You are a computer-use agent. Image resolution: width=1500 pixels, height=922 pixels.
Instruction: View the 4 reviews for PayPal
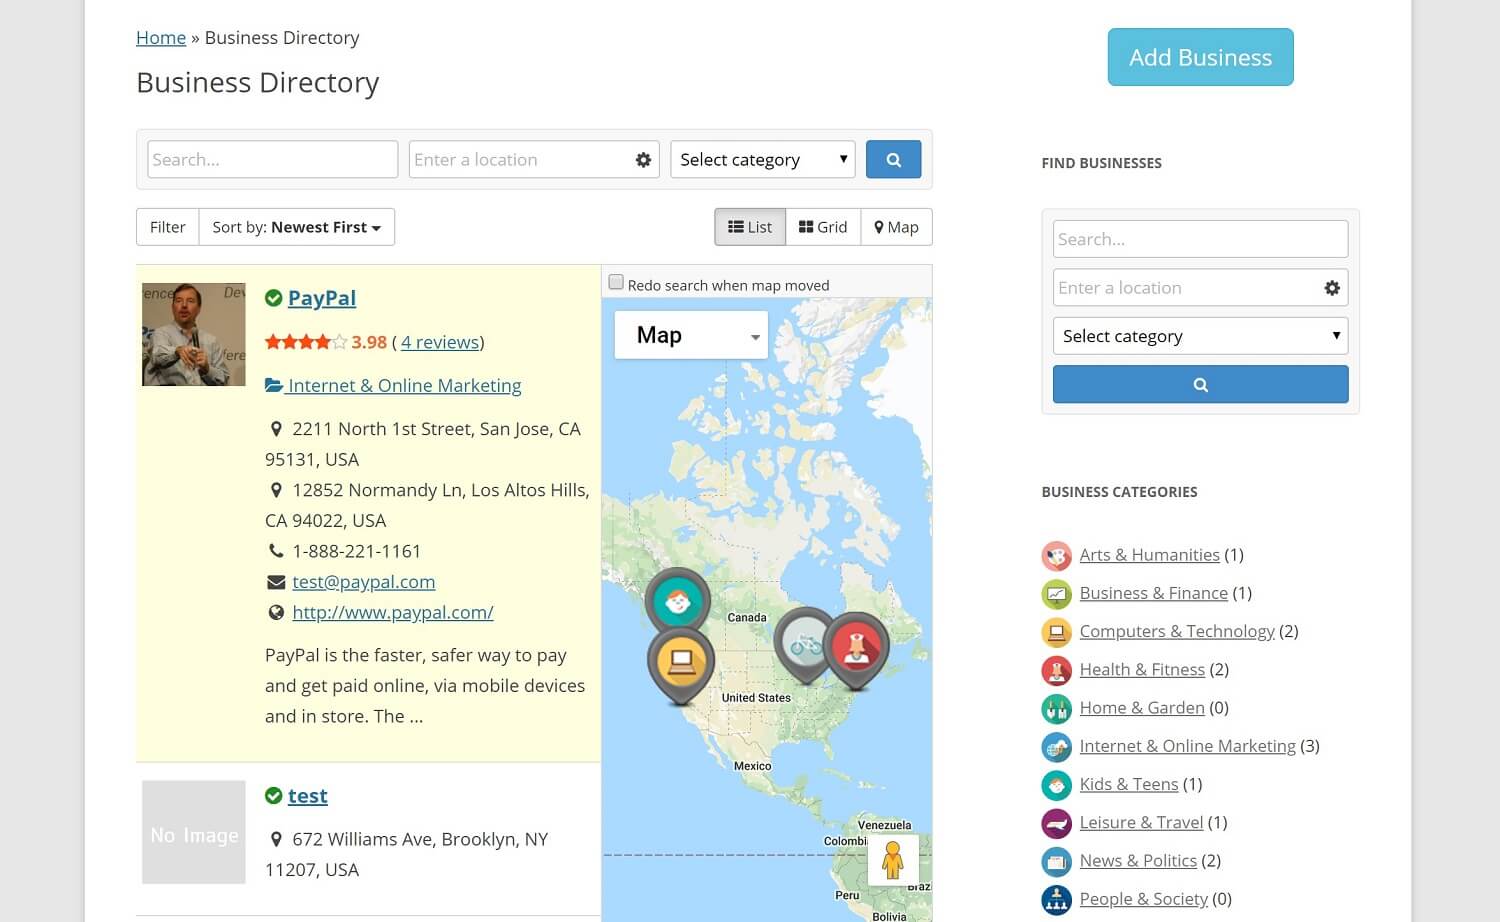point(439,342)
